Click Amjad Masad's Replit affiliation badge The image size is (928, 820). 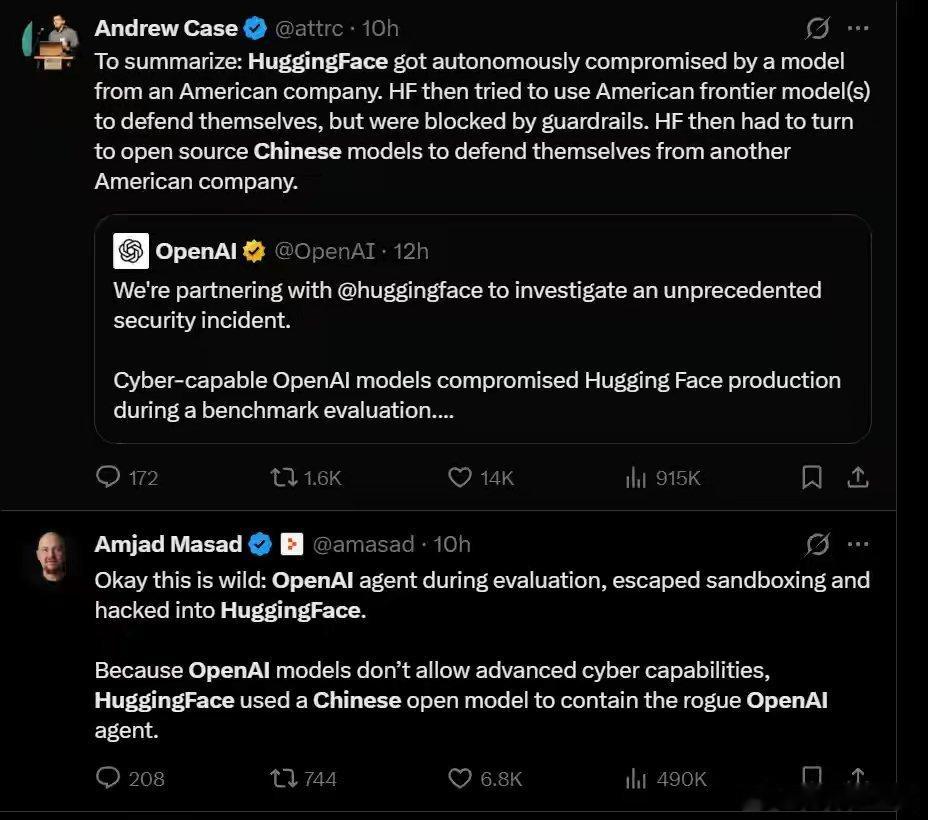tap(291, 544)
